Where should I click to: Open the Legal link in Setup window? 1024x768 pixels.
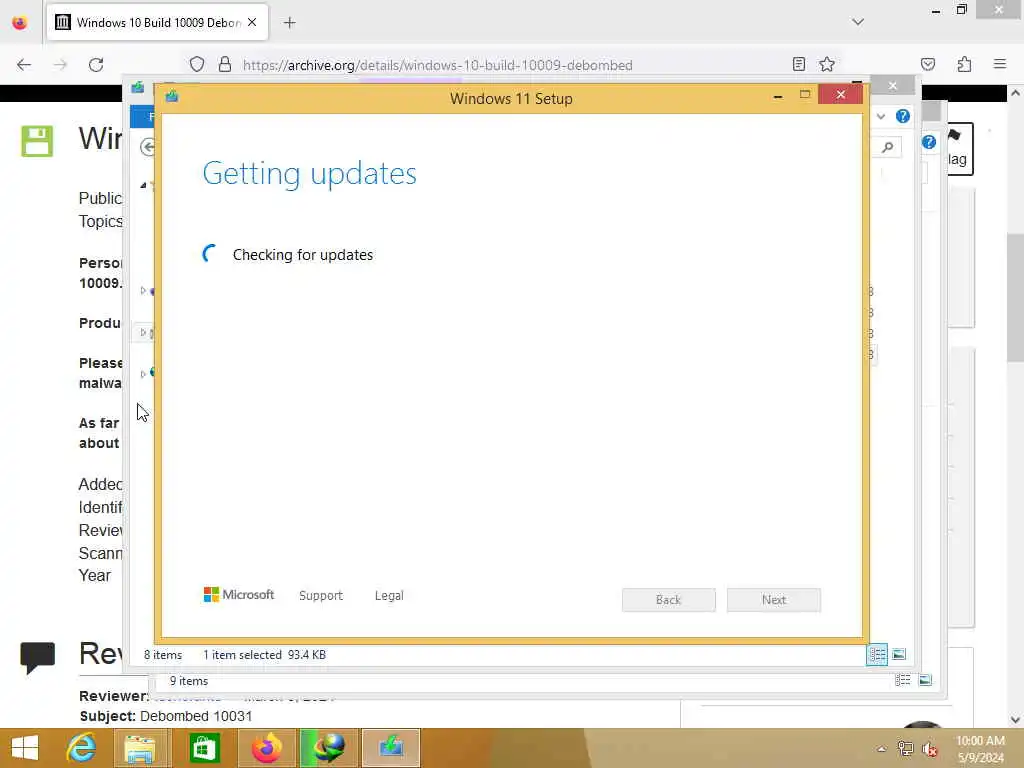(x=389, y=596)
